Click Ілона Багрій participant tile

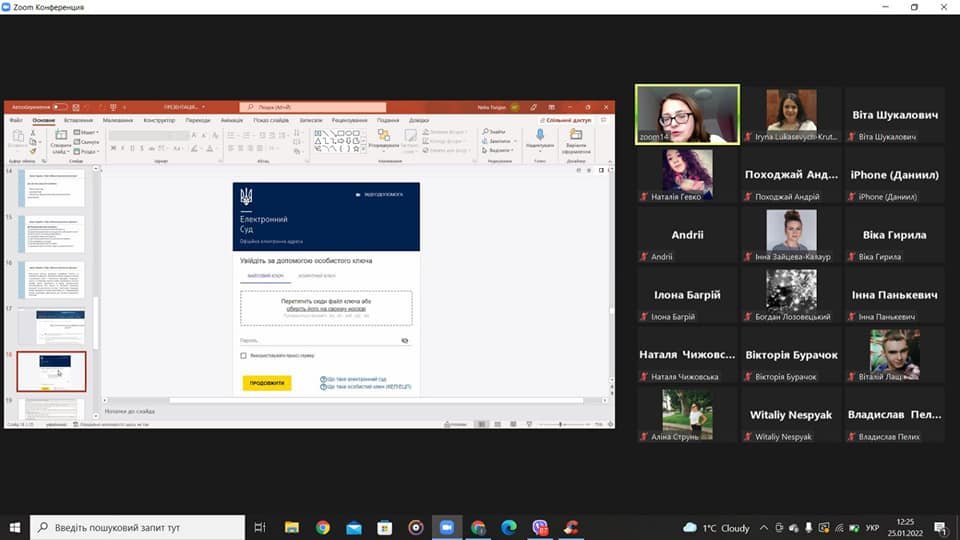[687, 294]
